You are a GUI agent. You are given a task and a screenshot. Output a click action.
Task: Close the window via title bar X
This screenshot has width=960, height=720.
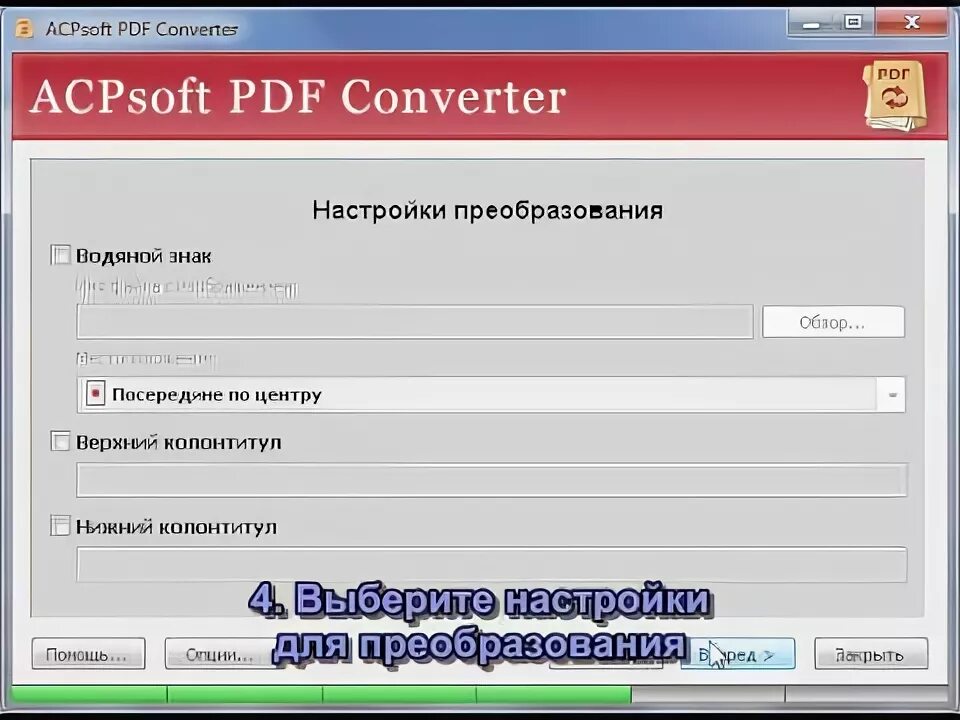(x=912, y=23)
